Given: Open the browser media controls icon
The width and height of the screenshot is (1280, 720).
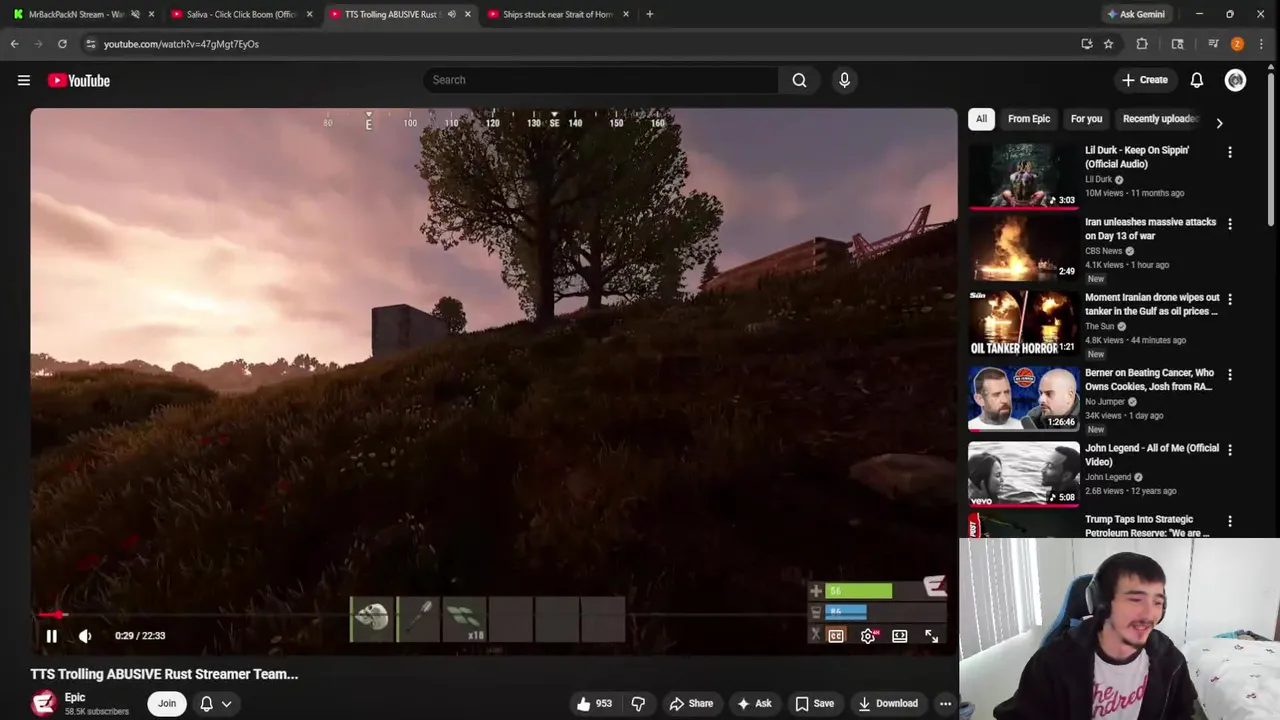Looking at the screenshot, I should (1213, 44).
